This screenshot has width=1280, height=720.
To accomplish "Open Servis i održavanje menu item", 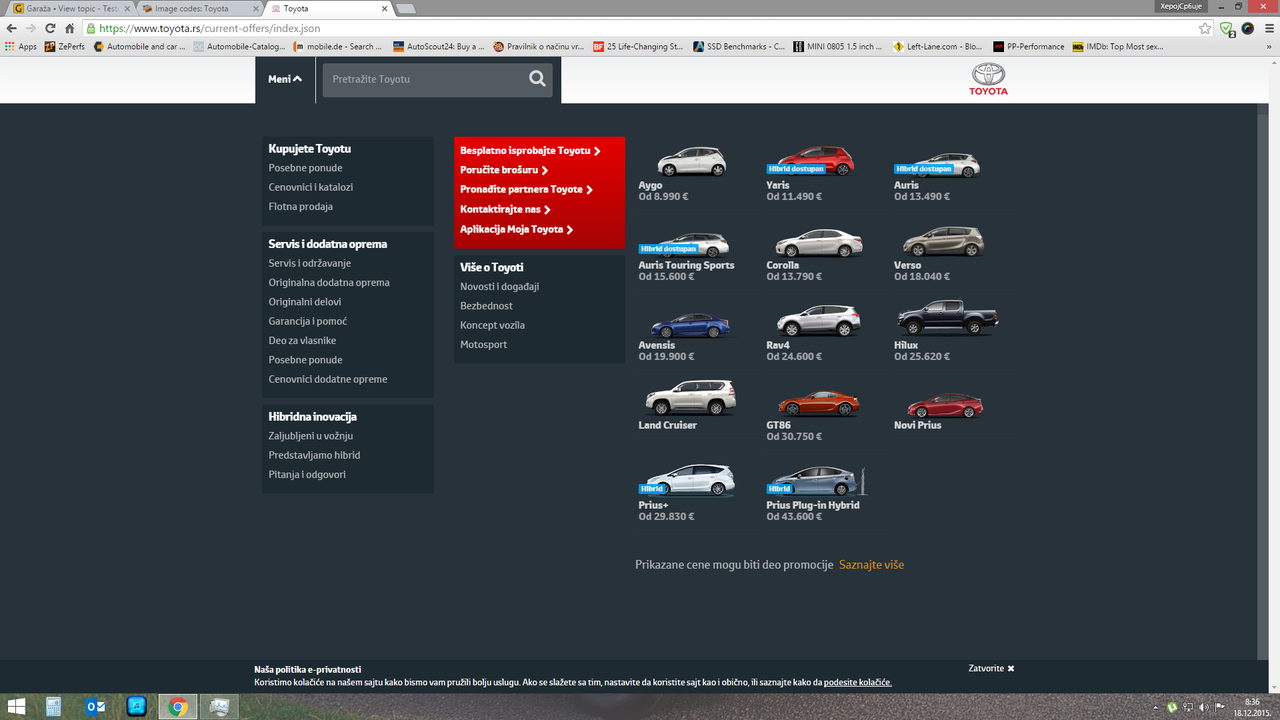I will [x=310, y=263].
